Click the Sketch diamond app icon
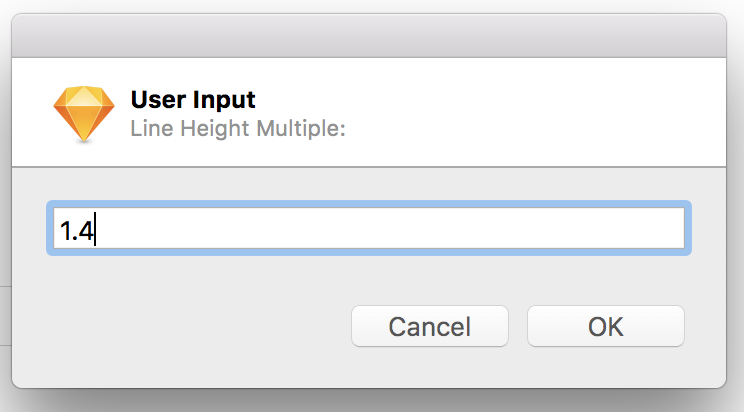This screenshot has width=744, height=412. [x=84, y=114]
